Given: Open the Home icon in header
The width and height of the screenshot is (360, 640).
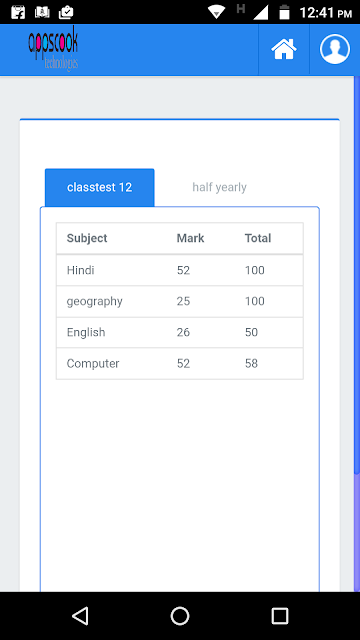Looking at the screenshot, I should tap(284, 50).
